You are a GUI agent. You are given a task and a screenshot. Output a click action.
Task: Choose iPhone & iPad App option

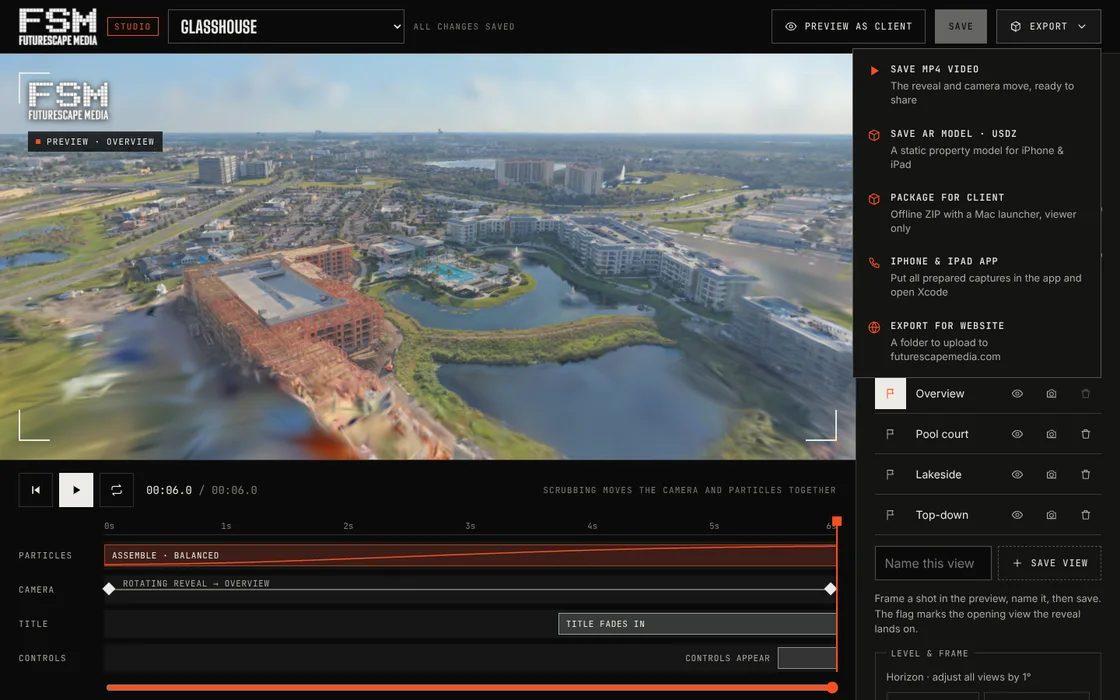[x=976, y=276]
